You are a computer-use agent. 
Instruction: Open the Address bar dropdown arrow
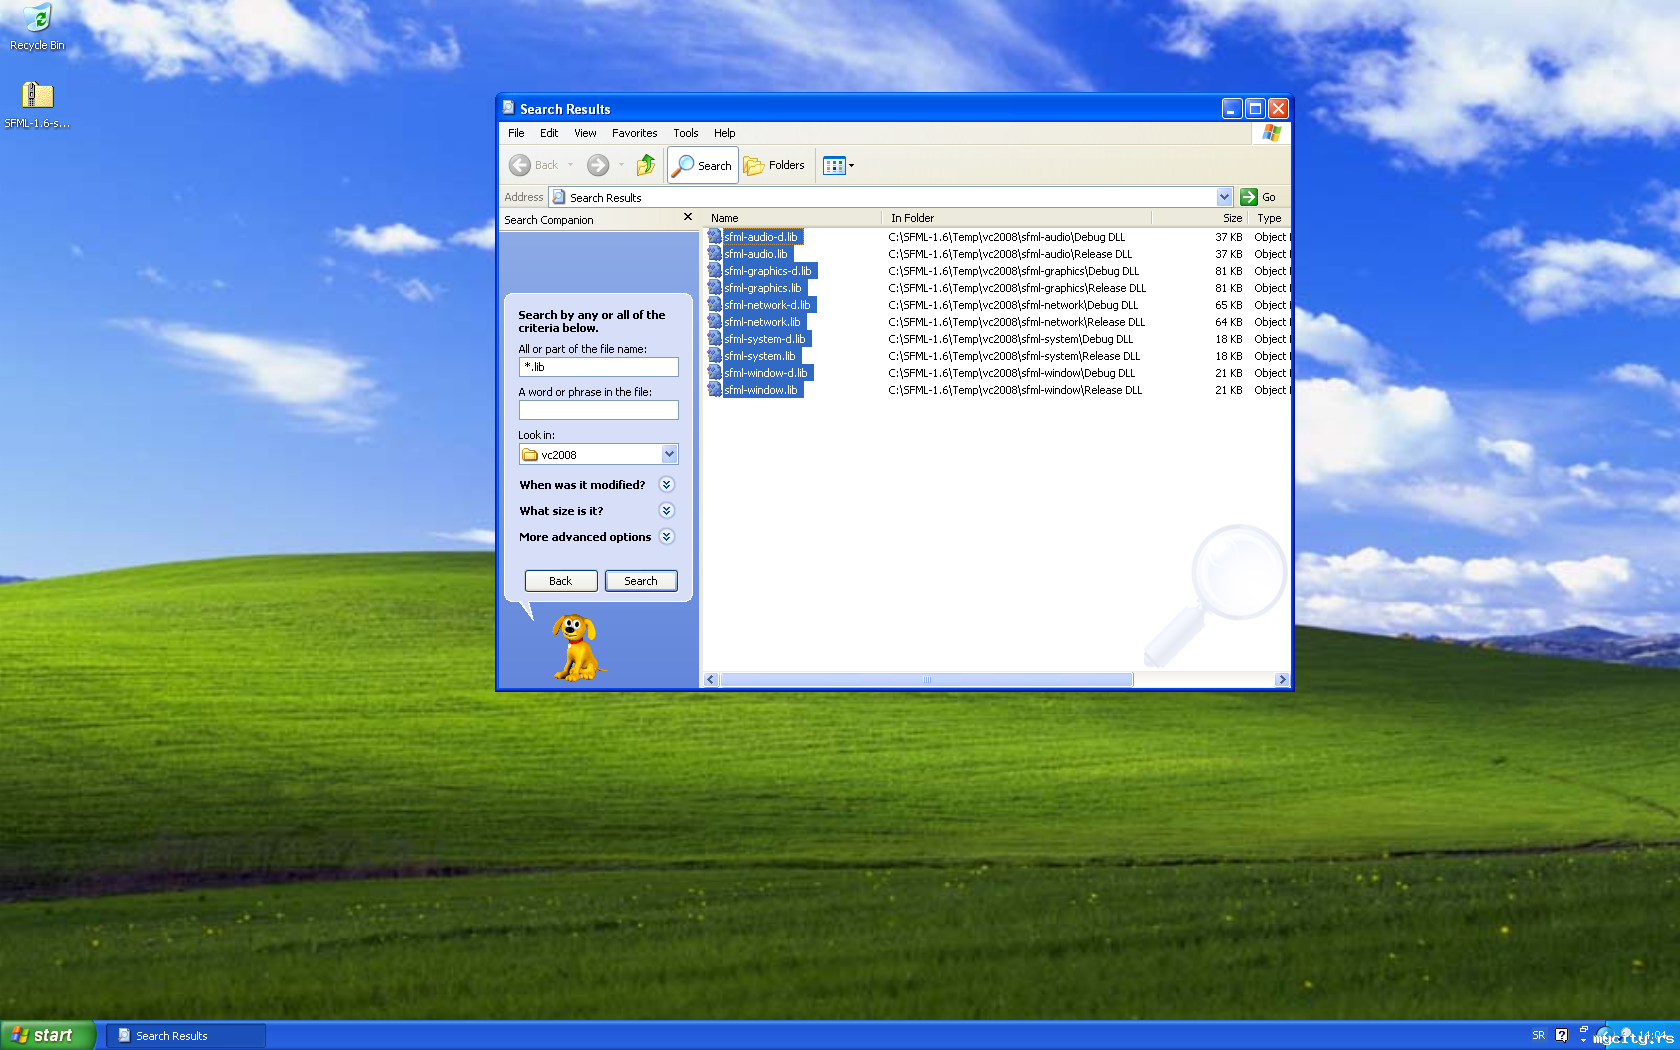click(1224, 197)
